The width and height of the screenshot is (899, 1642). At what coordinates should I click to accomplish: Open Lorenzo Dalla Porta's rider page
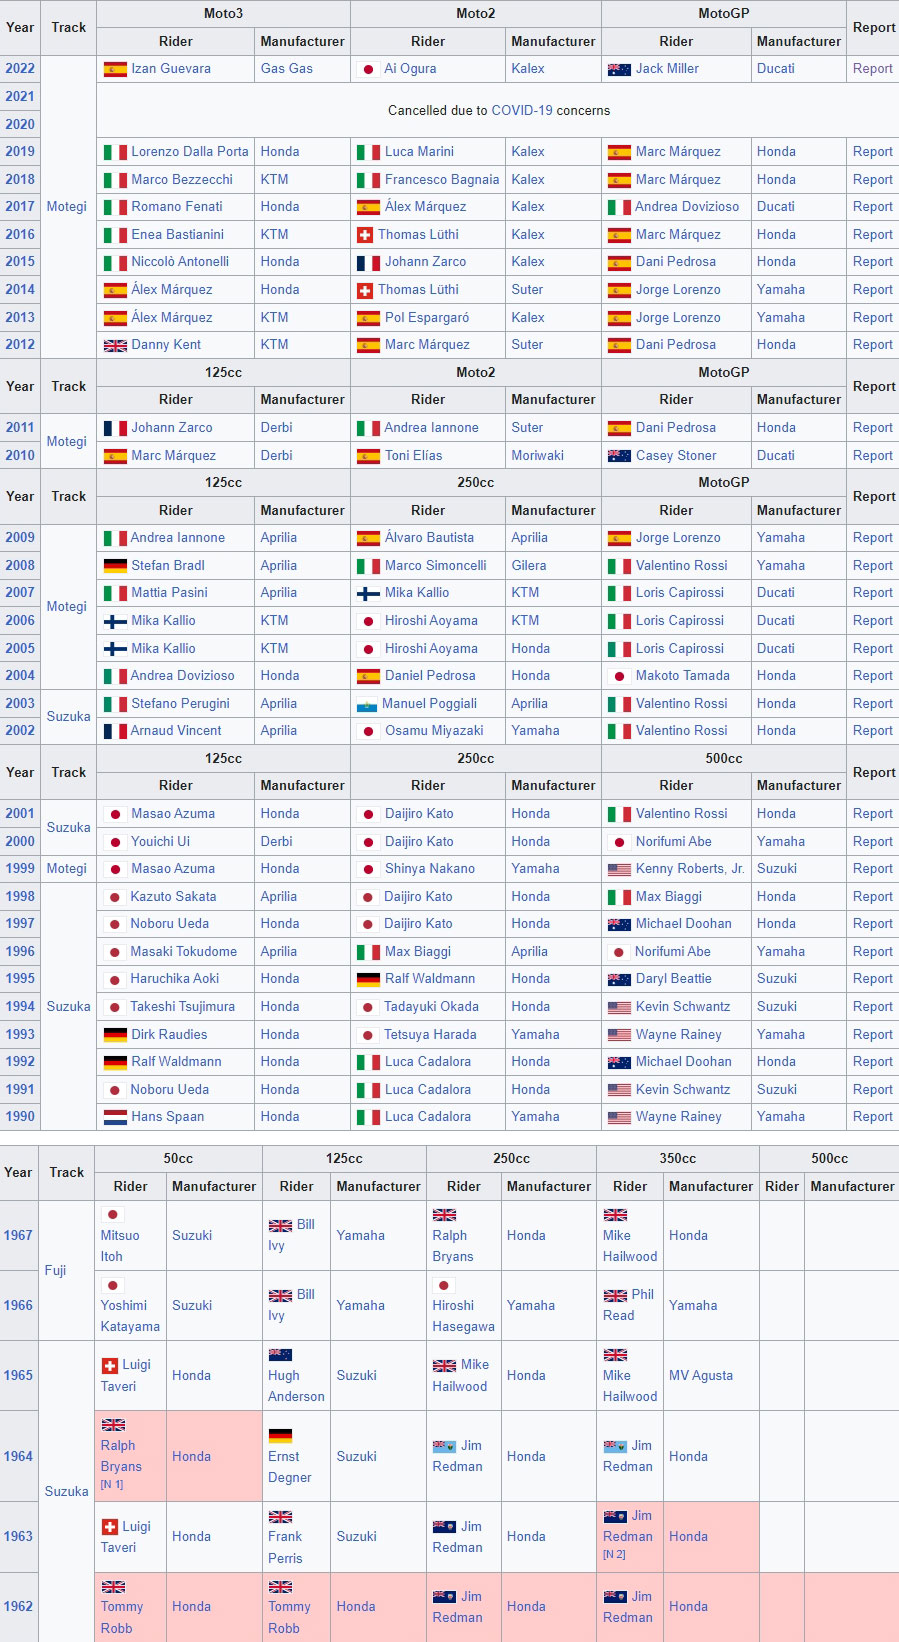[x=189, y=152]
